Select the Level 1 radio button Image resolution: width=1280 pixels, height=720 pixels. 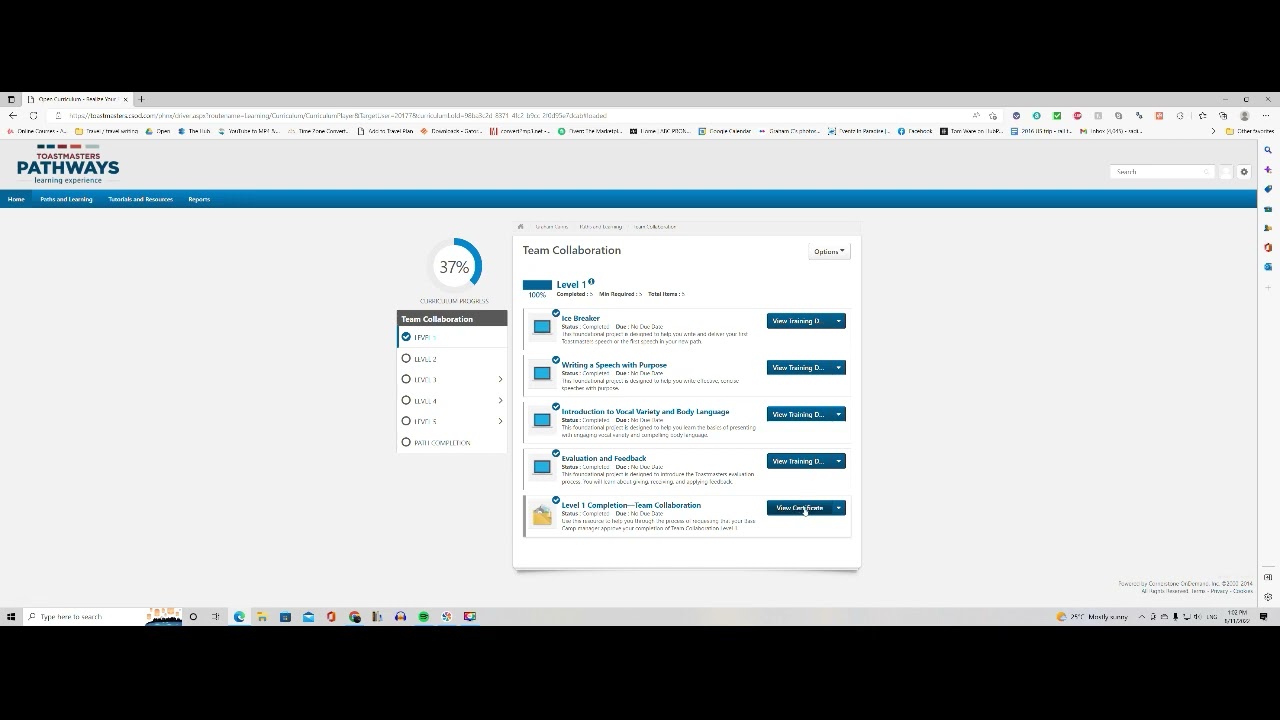[406, 337]
